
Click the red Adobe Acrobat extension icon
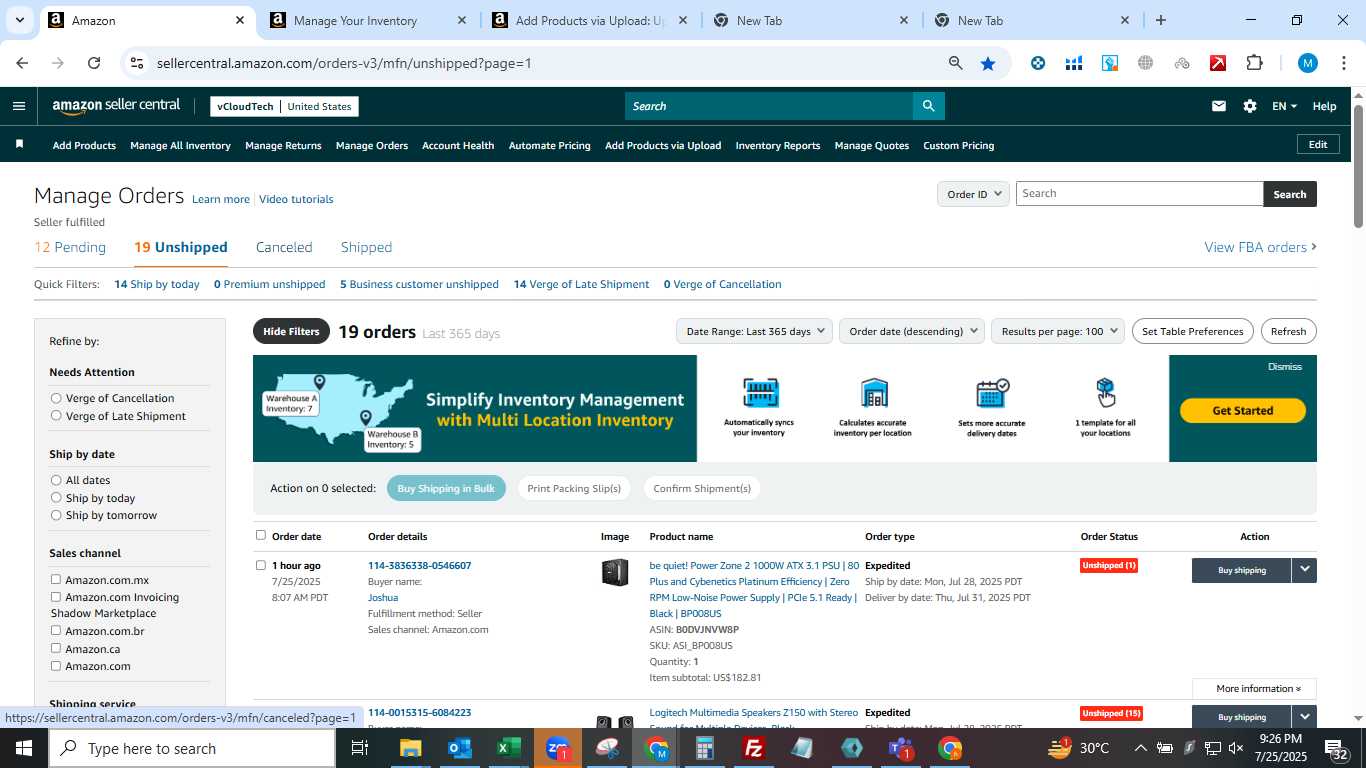click(1218, 63)
